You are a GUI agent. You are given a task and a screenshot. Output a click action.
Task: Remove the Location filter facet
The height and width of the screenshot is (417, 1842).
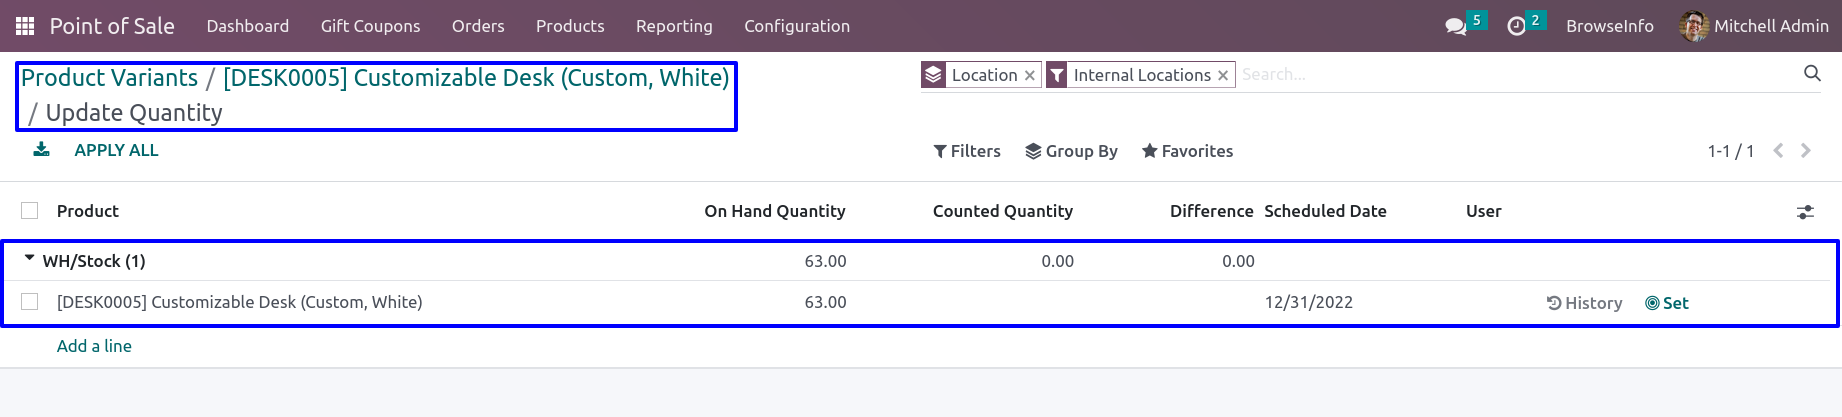[1029, 75]
